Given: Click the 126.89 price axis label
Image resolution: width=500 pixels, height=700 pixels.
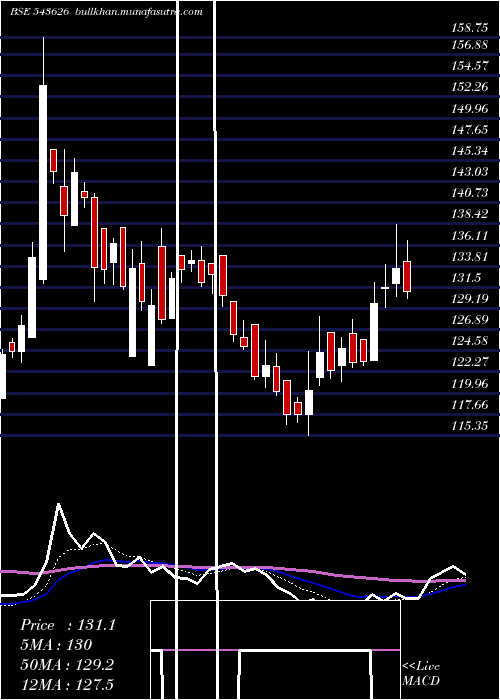Looking at the screenshot, I should 469,320.
